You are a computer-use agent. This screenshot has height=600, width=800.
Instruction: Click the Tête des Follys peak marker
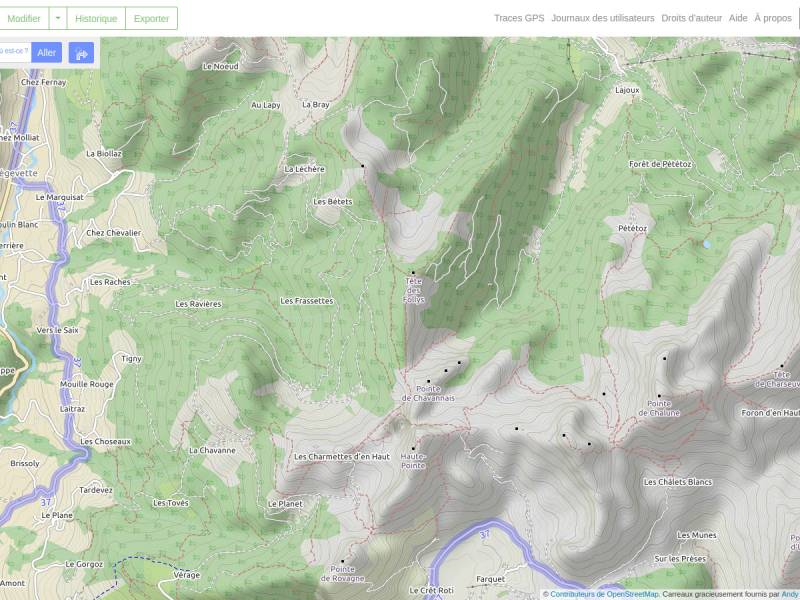coord(413,273)
